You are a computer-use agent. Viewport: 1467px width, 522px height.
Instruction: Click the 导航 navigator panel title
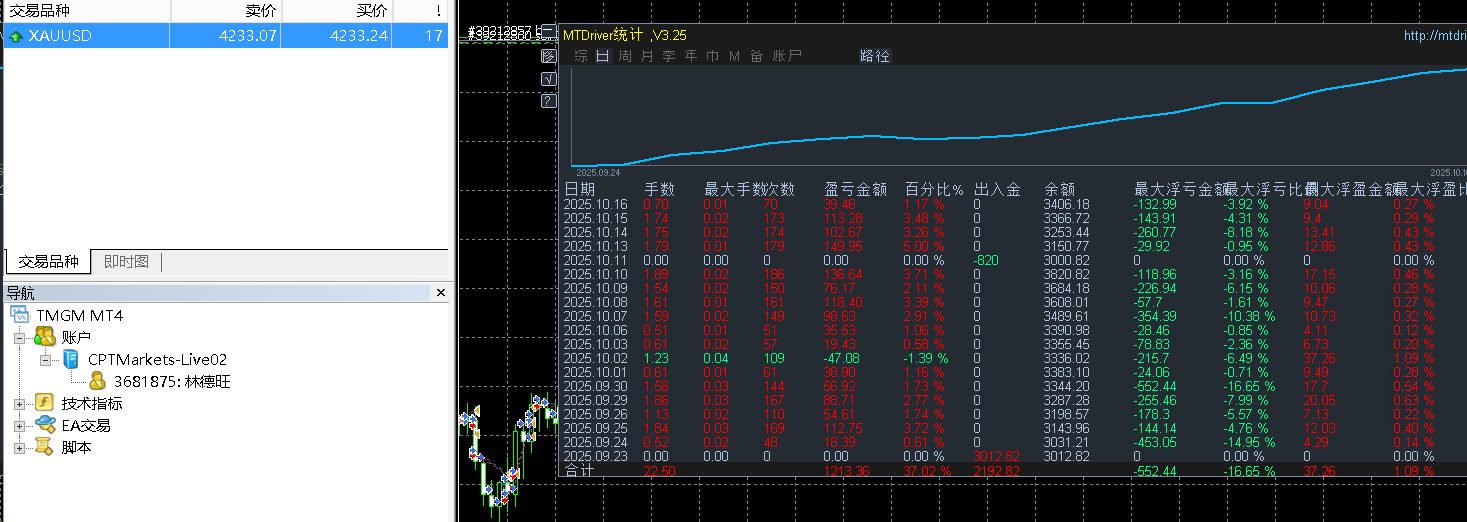pyautogui.click(x=20, y=293)
